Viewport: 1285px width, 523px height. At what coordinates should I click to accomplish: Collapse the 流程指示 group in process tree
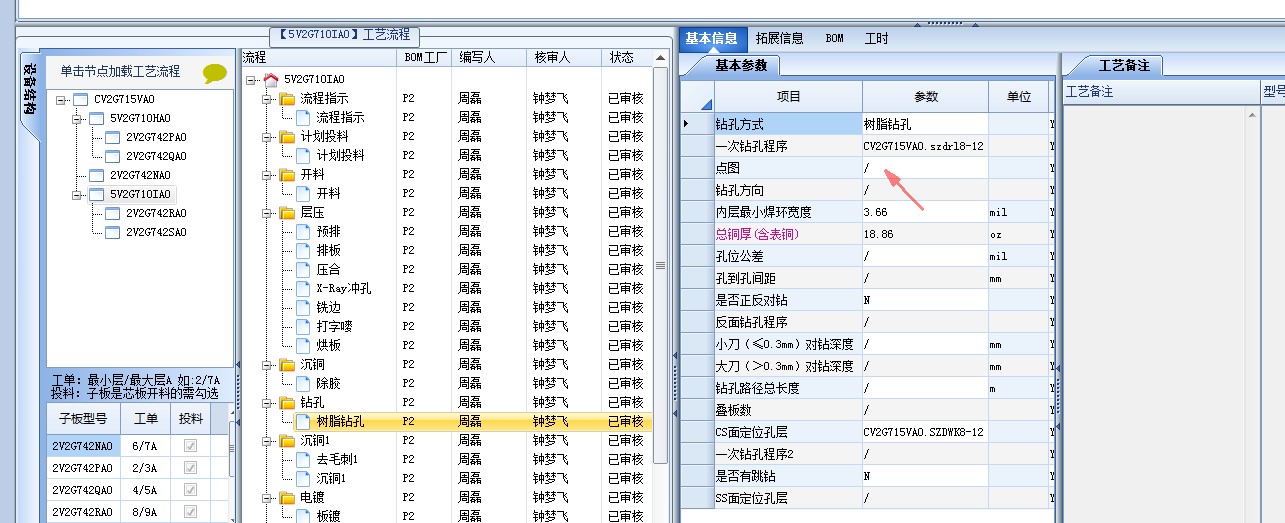coord(268,98)
